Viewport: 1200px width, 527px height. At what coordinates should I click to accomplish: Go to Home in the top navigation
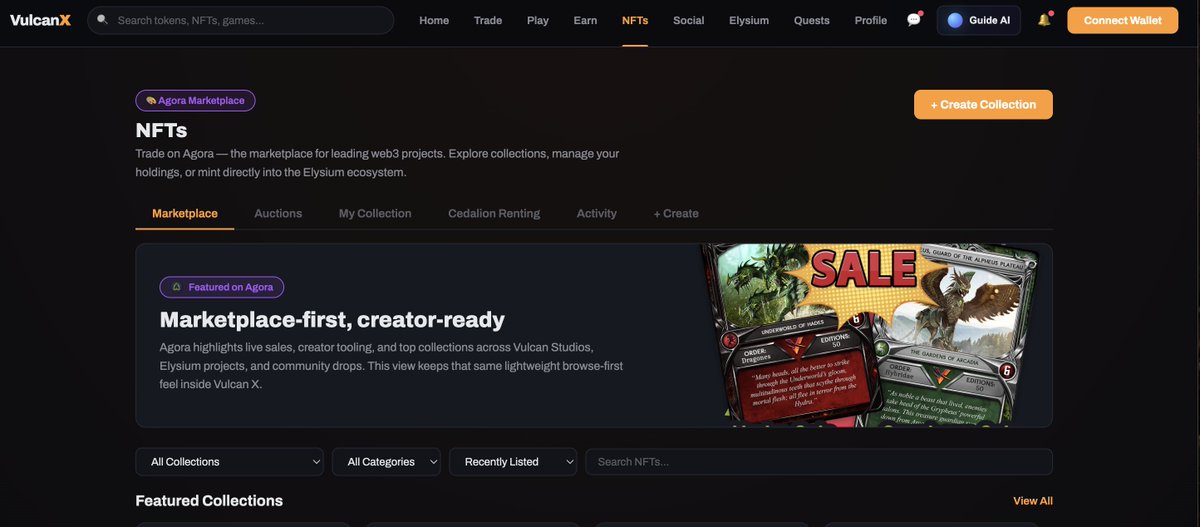coord(434,20)
